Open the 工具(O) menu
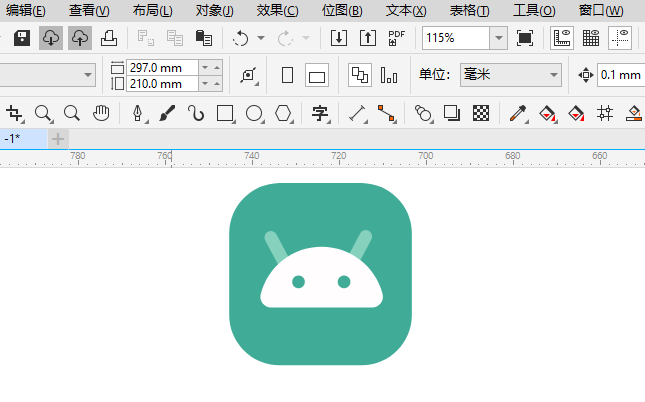The height and width of the screenshot is (402, 645). 534,10
